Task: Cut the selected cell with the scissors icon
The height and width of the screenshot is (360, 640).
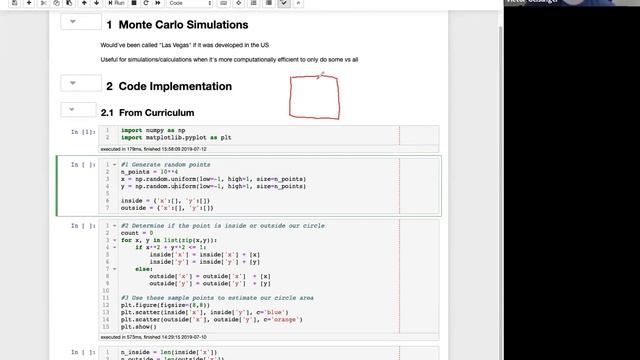Action: tap(43, 3)
